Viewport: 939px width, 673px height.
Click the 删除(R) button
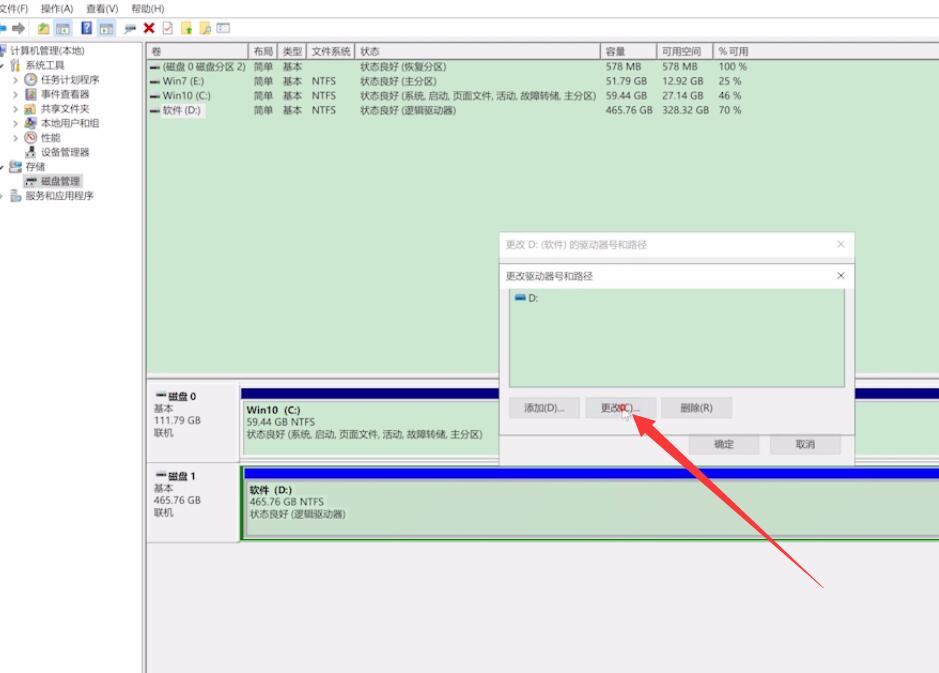pos(696,408)
